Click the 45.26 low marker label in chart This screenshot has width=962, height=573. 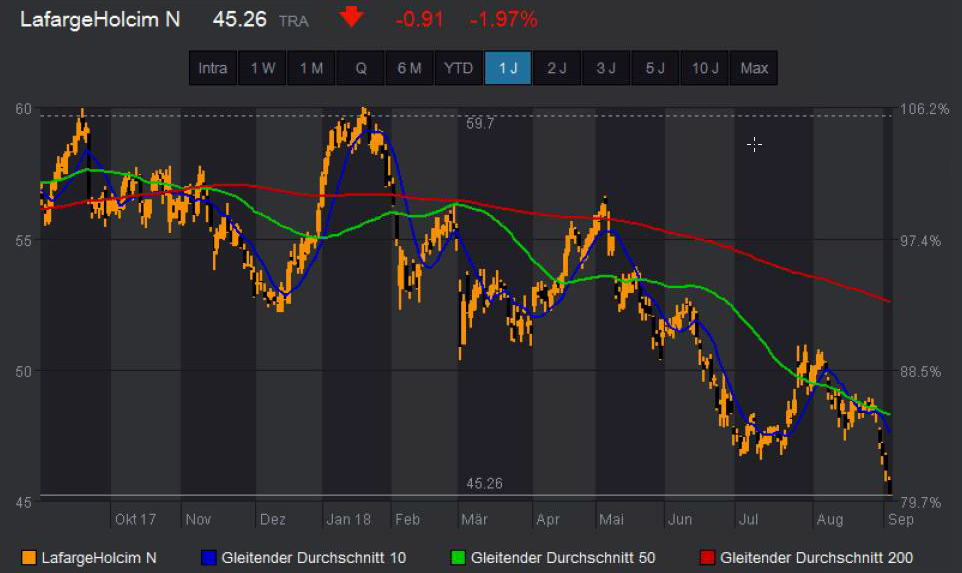tap(484, 483)
